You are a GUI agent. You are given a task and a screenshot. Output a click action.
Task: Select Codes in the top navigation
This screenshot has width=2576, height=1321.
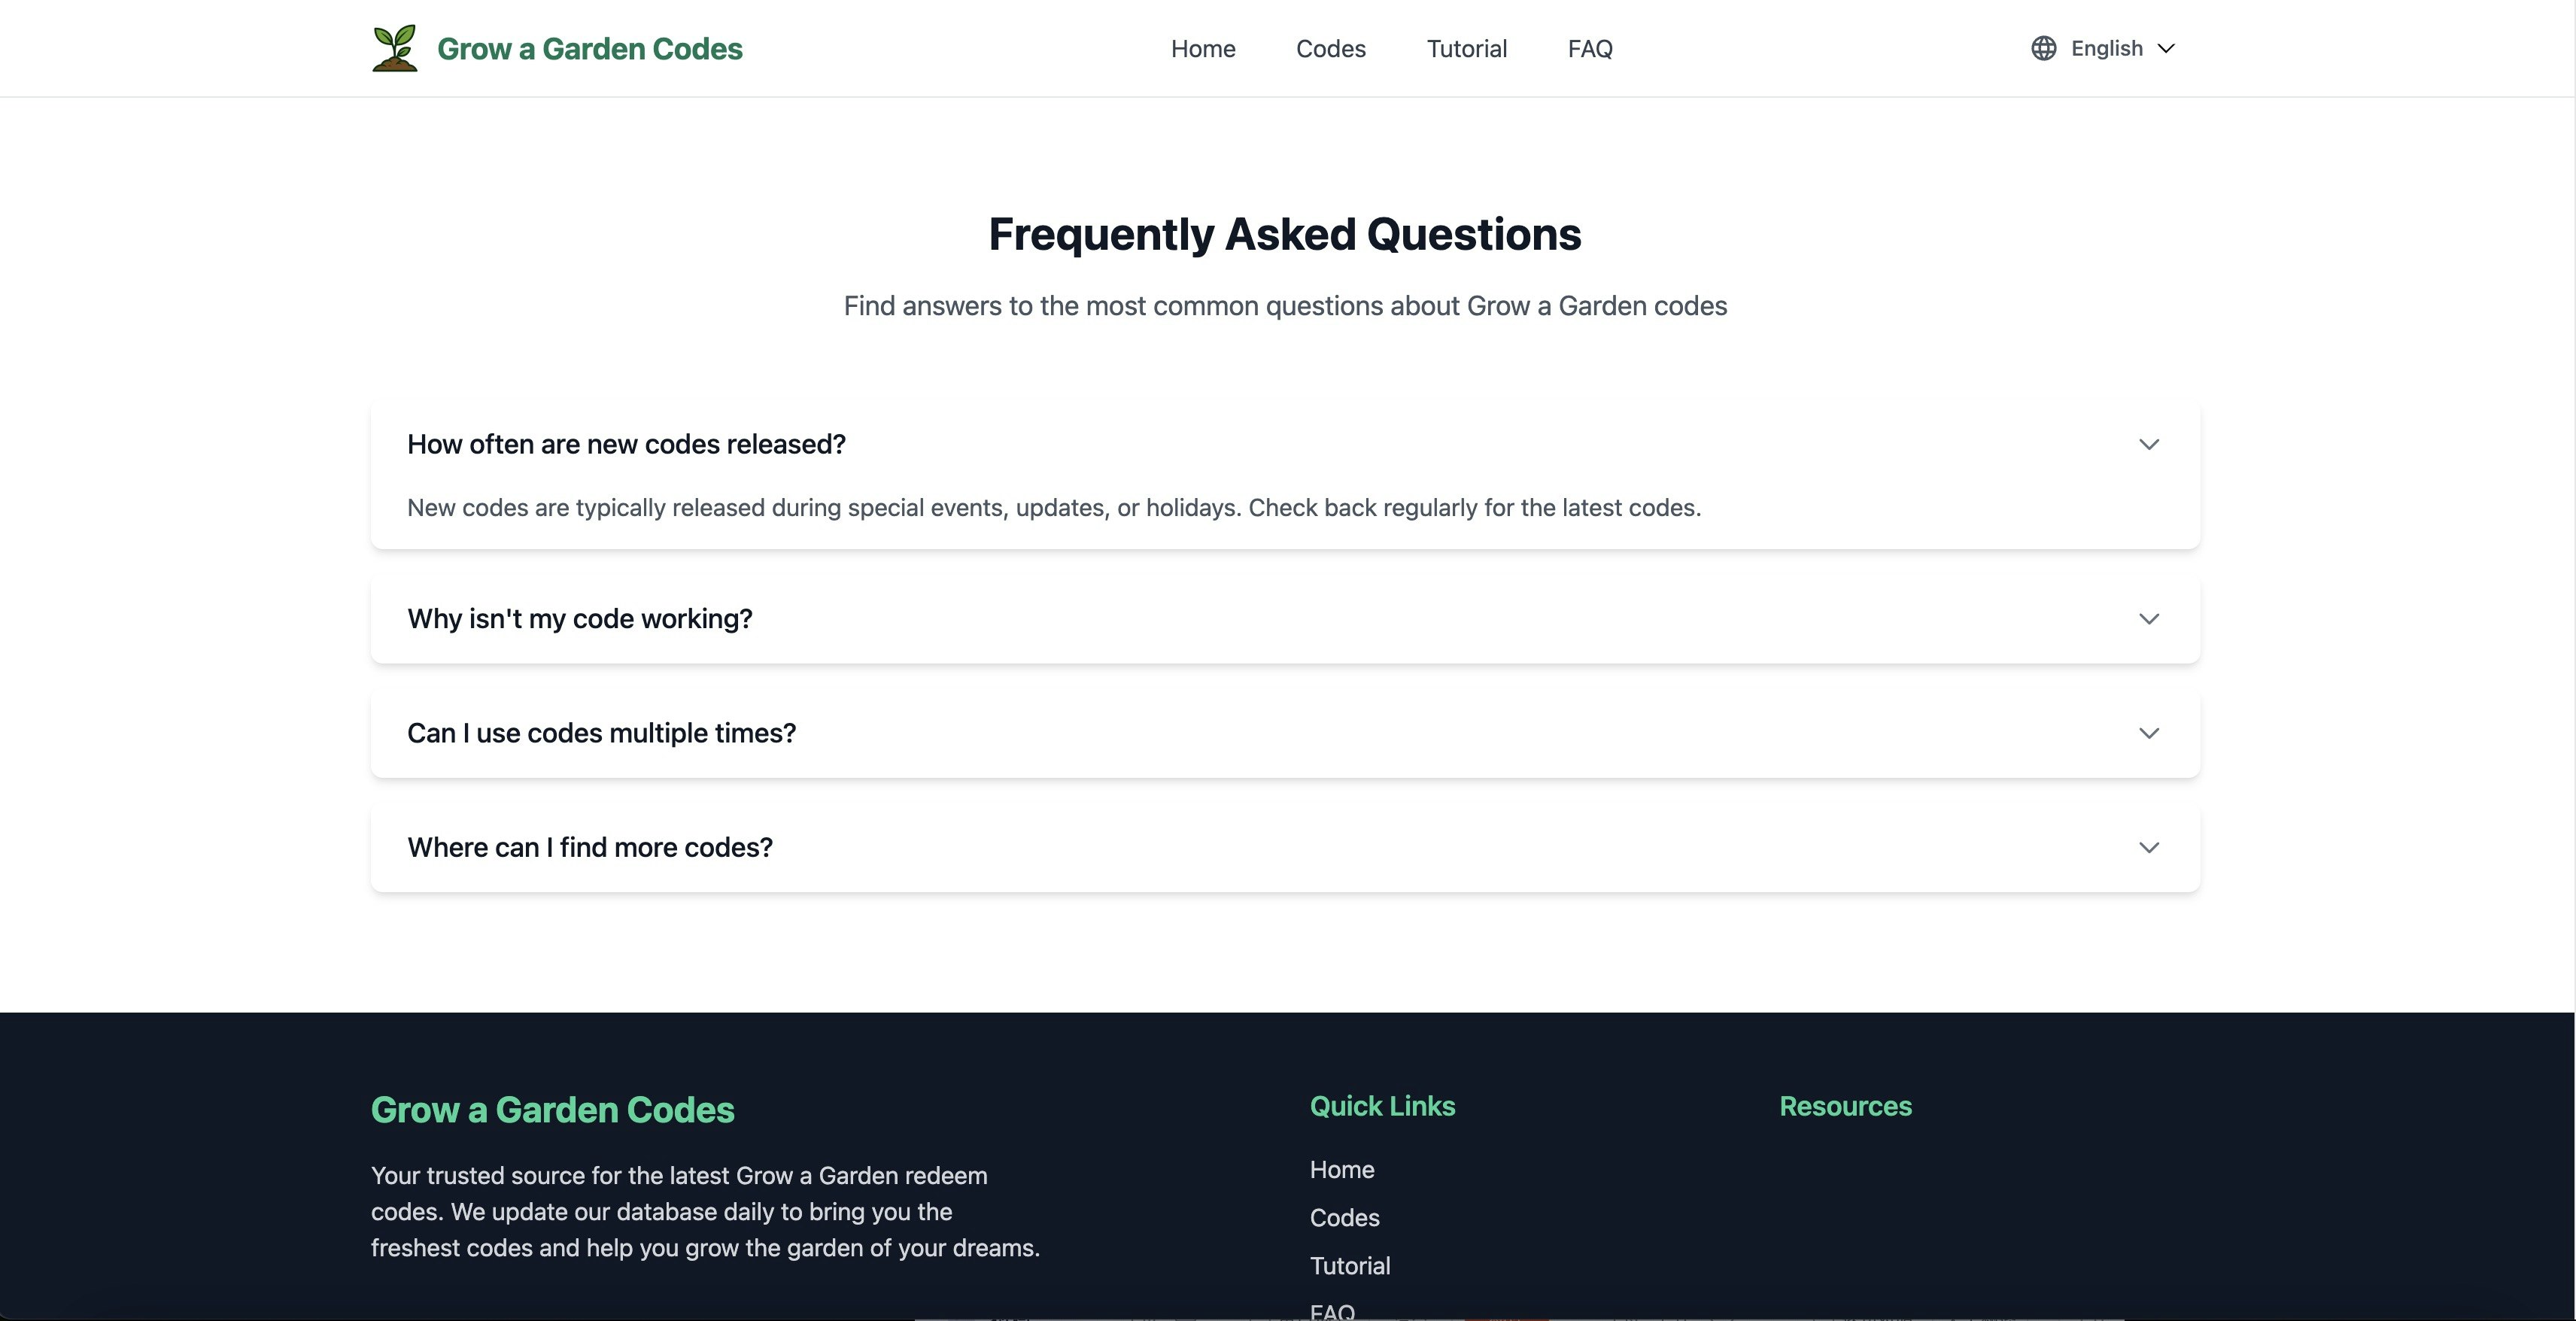tap(1330, 48)
